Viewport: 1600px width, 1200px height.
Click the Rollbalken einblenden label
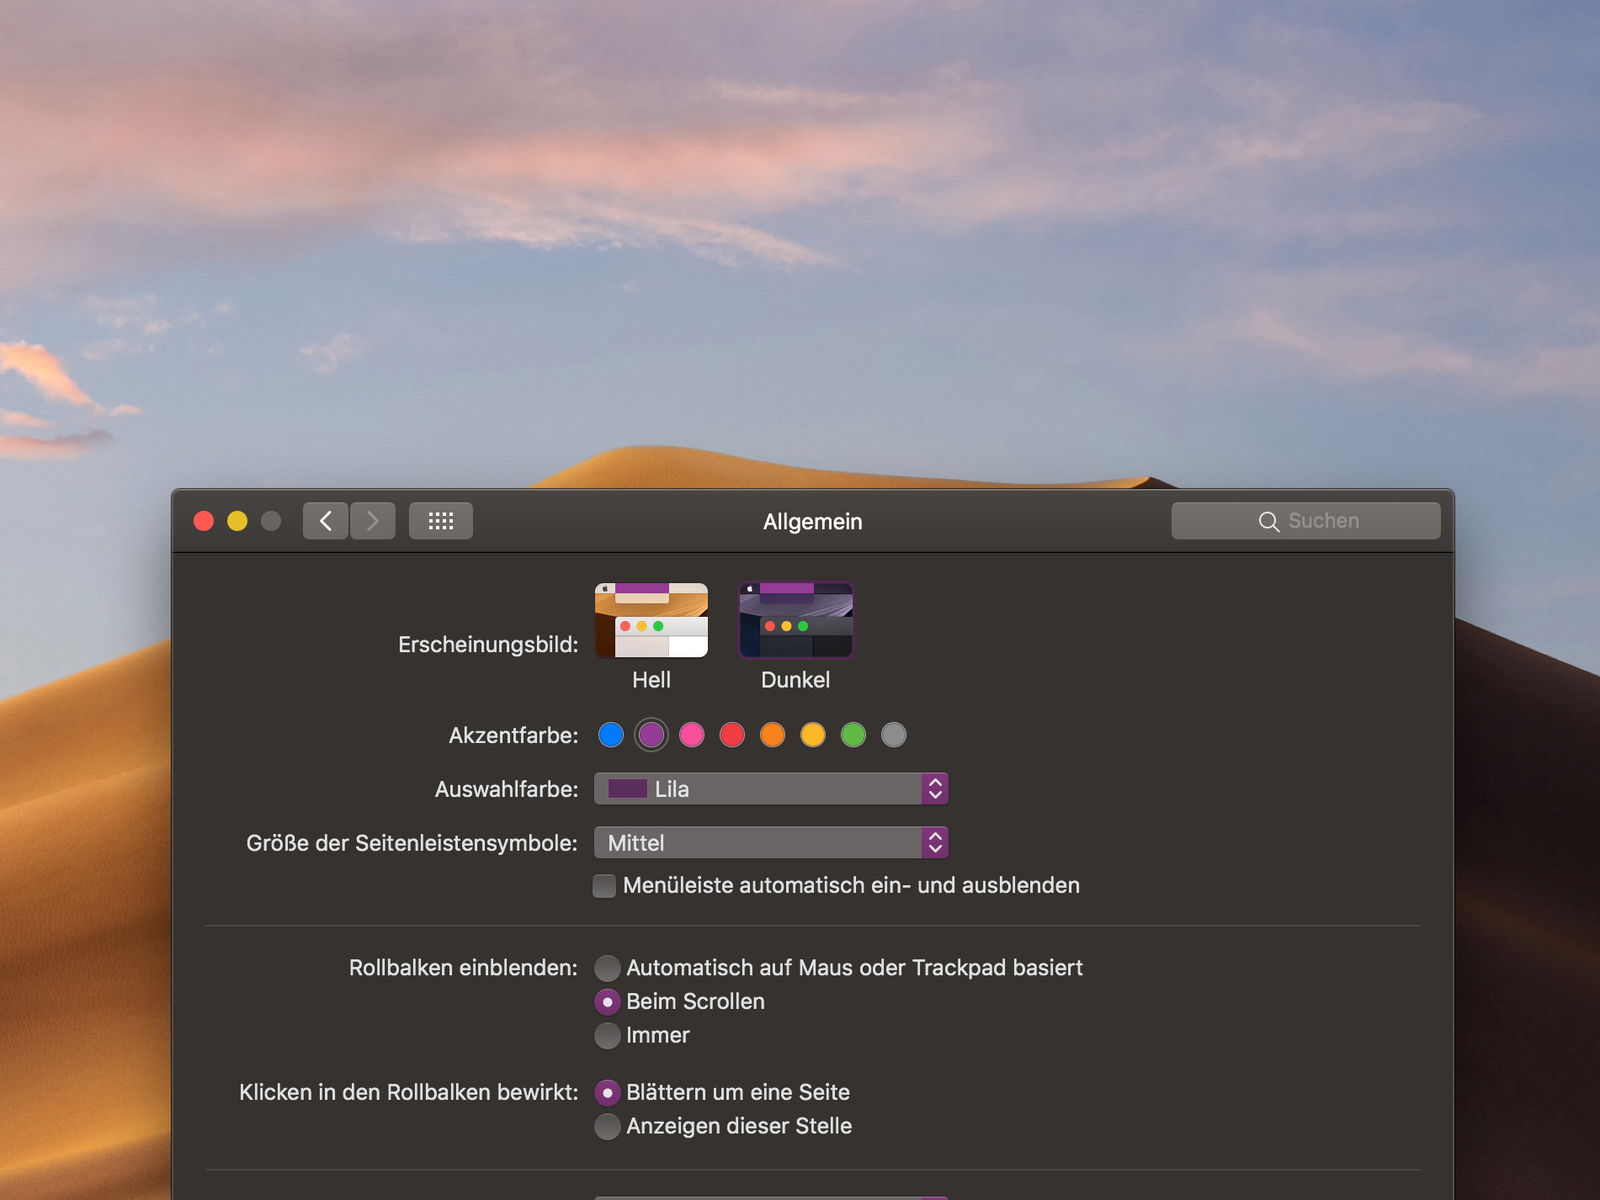(x=463, y=968)
